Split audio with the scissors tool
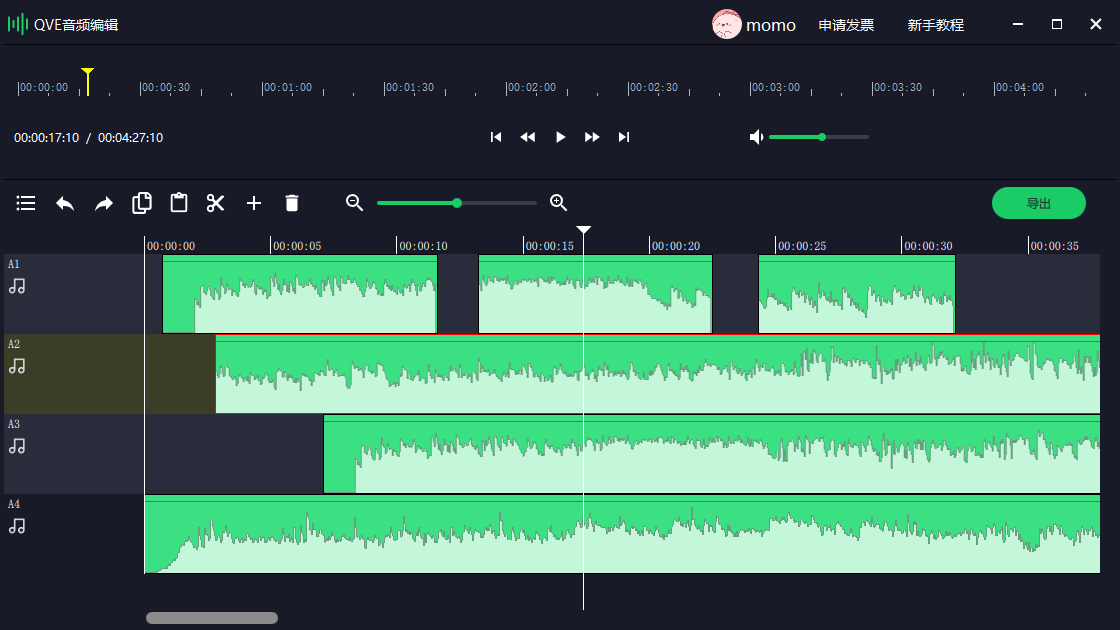1120x630 pixels. point(216,203)
